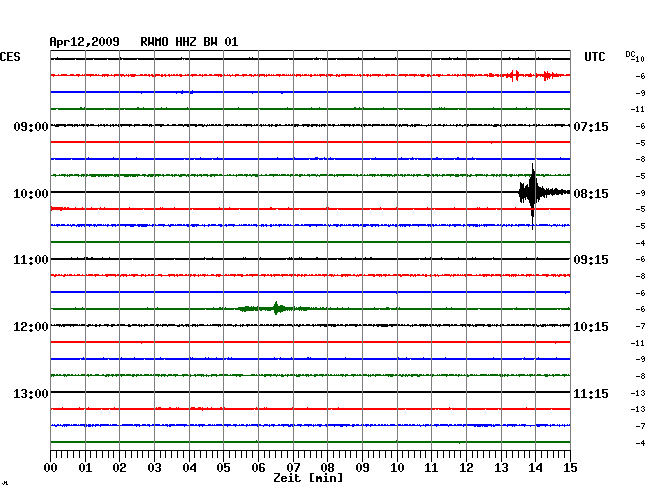Click minute label 04 on the time axis

coord(189,468)
